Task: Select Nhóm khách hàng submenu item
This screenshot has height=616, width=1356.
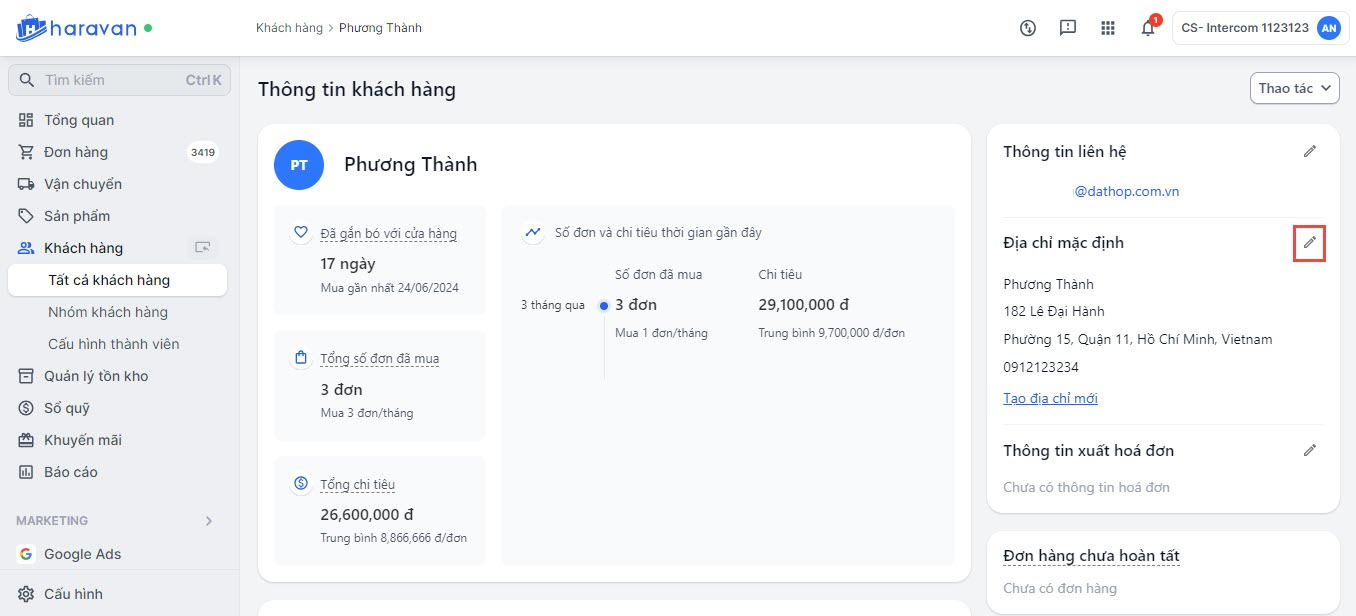Action: click(x=108, y=312)
